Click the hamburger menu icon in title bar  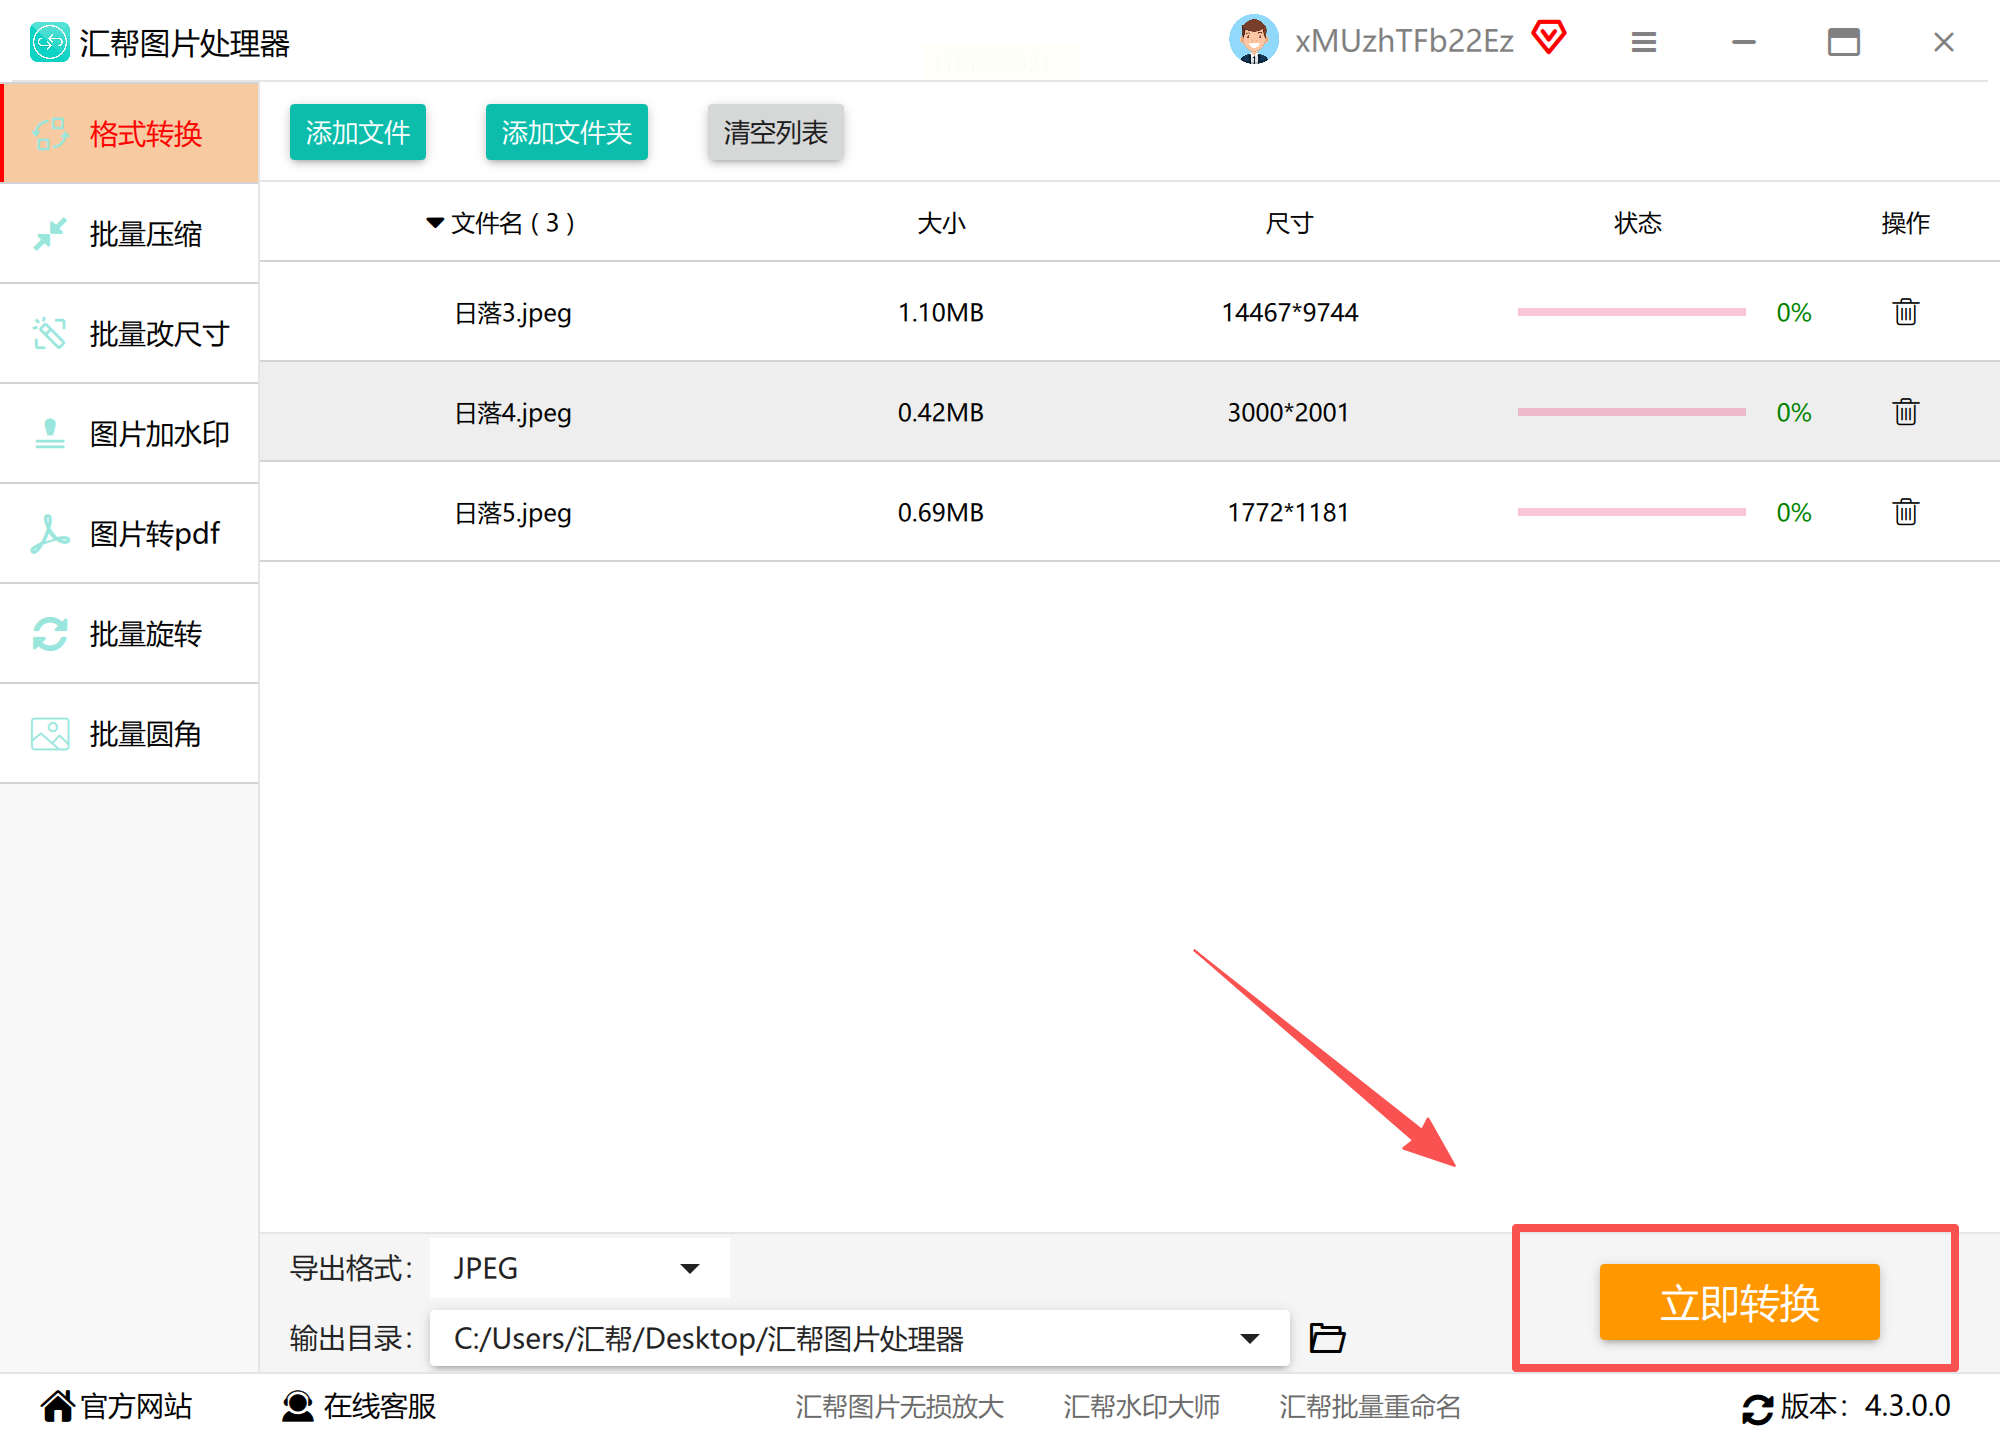pos(1643,42)
